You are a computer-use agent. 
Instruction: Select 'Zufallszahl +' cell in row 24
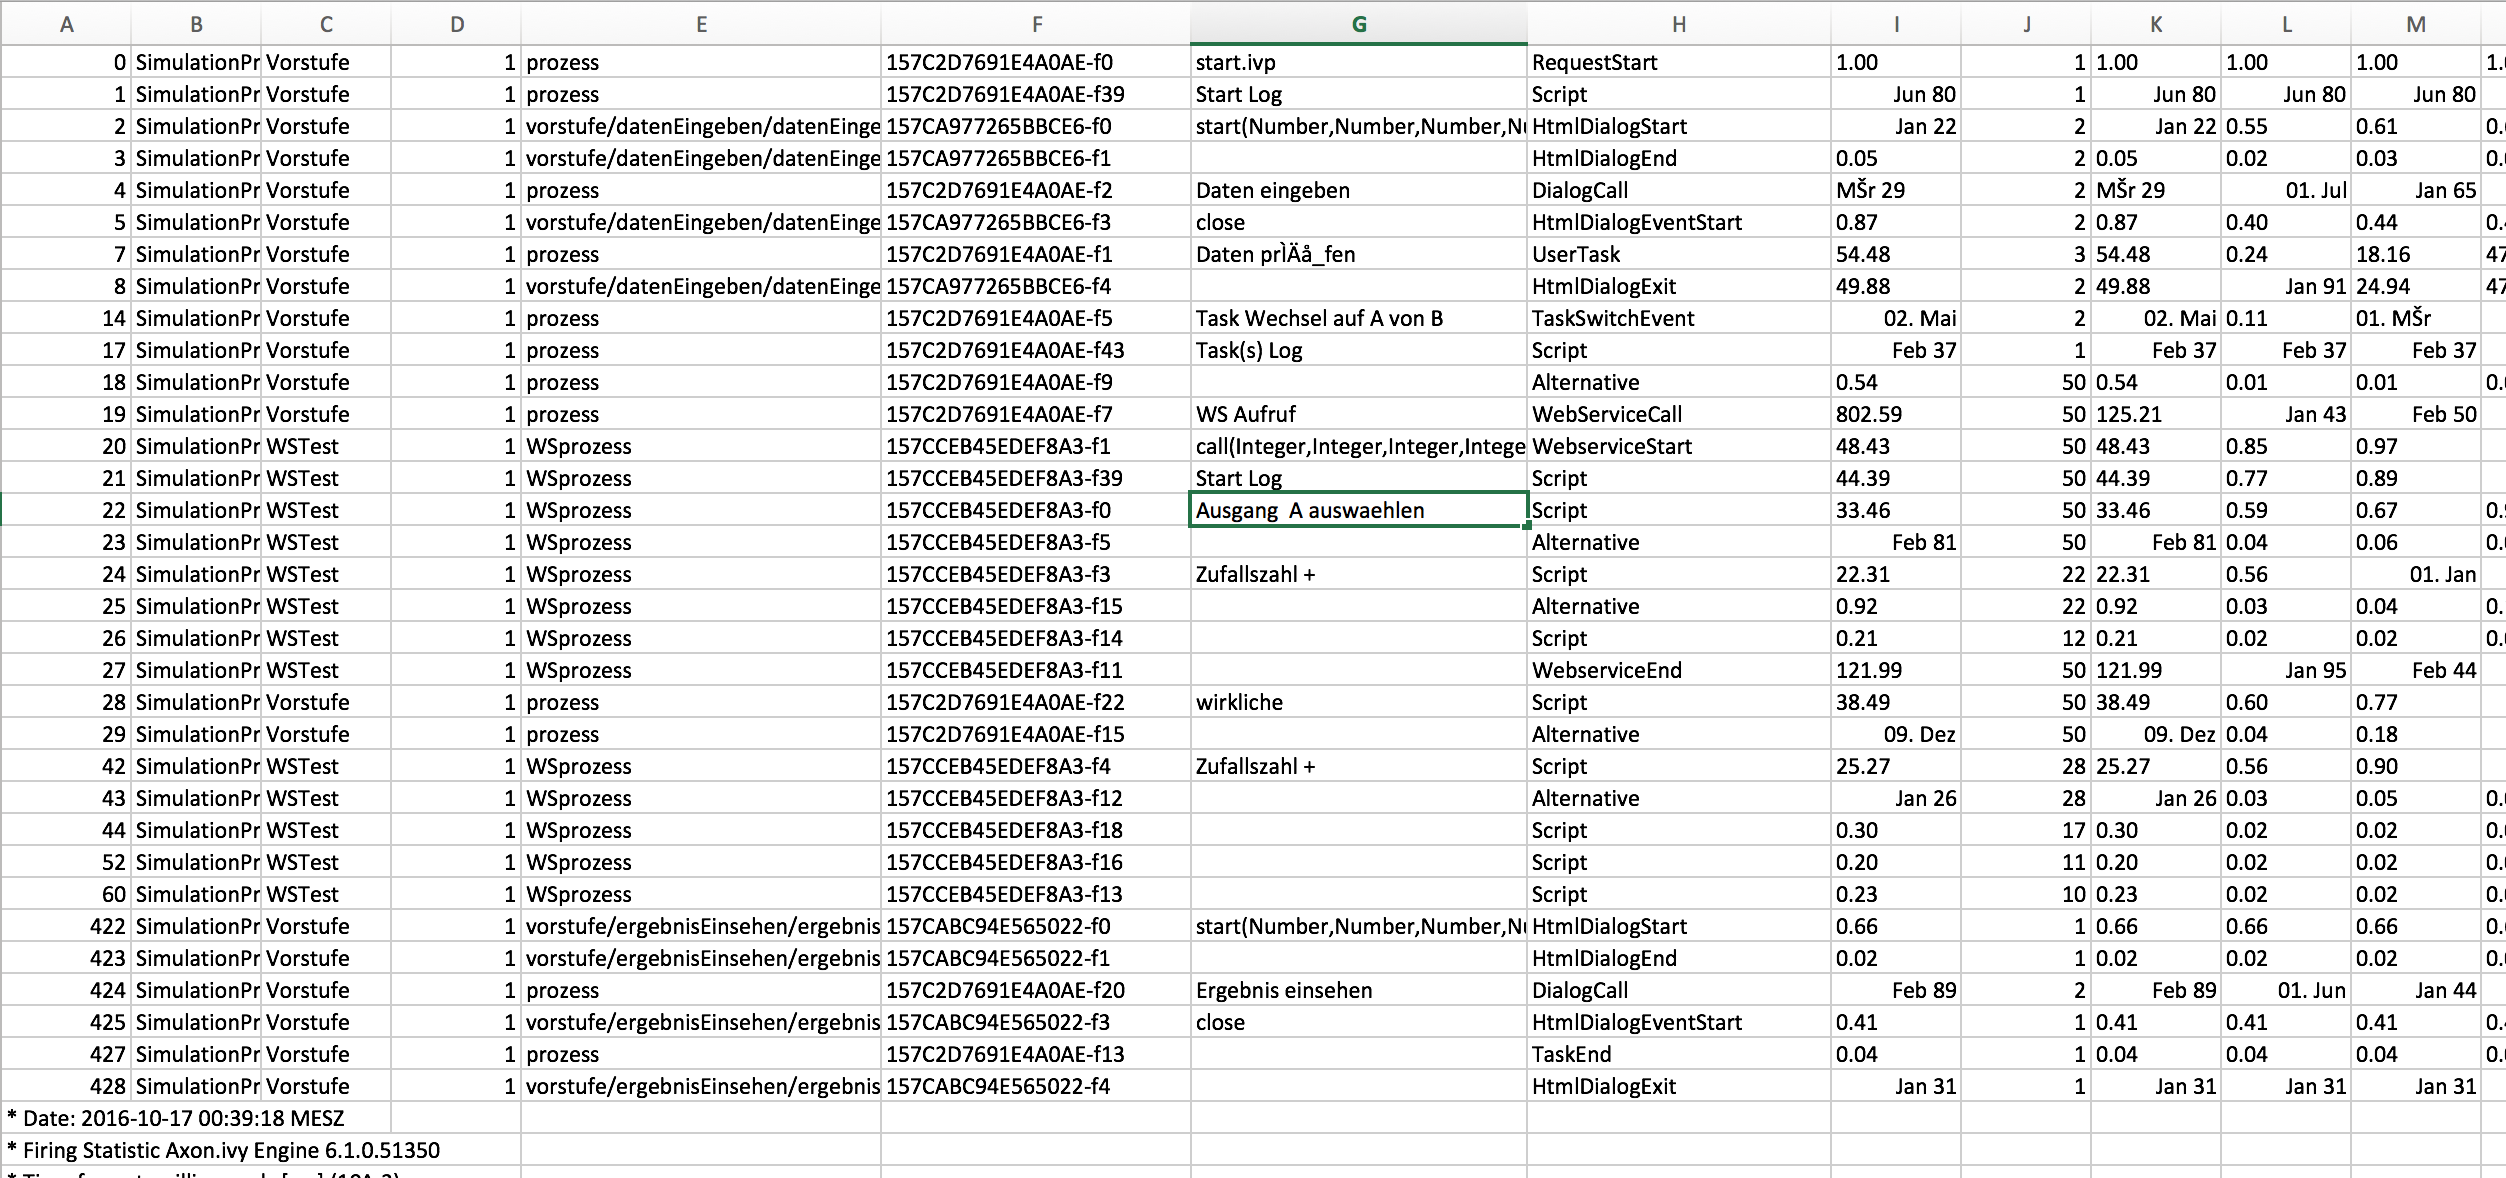pos(1359,574)
